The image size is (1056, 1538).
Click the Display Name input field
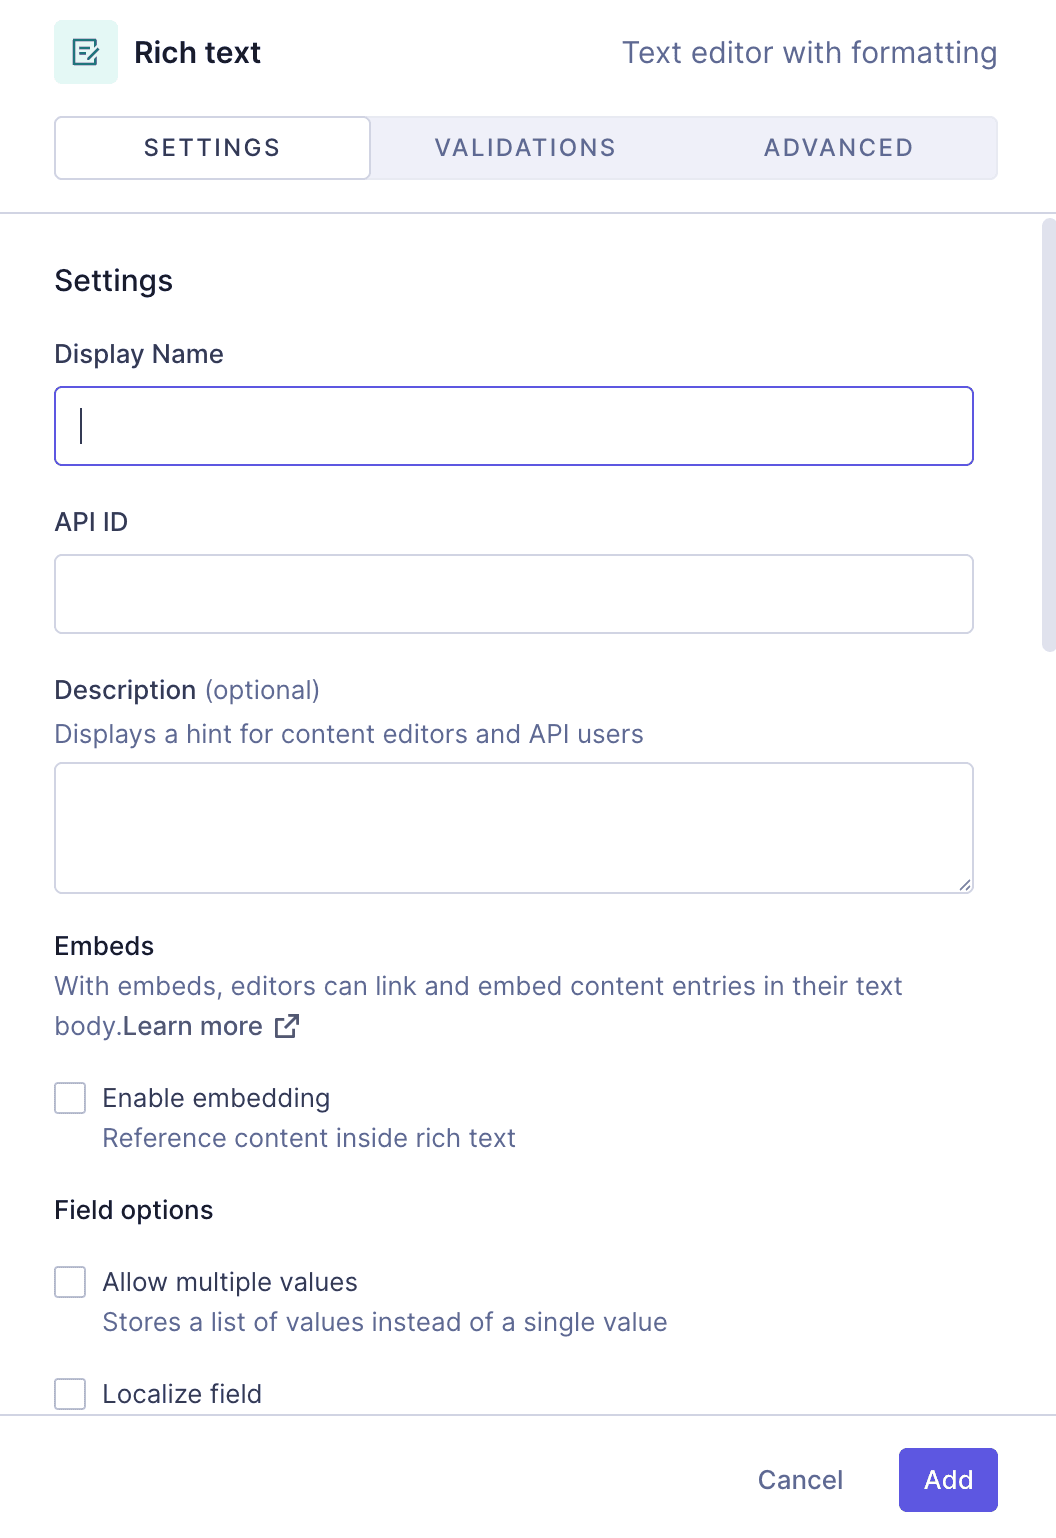pos(513,425)
